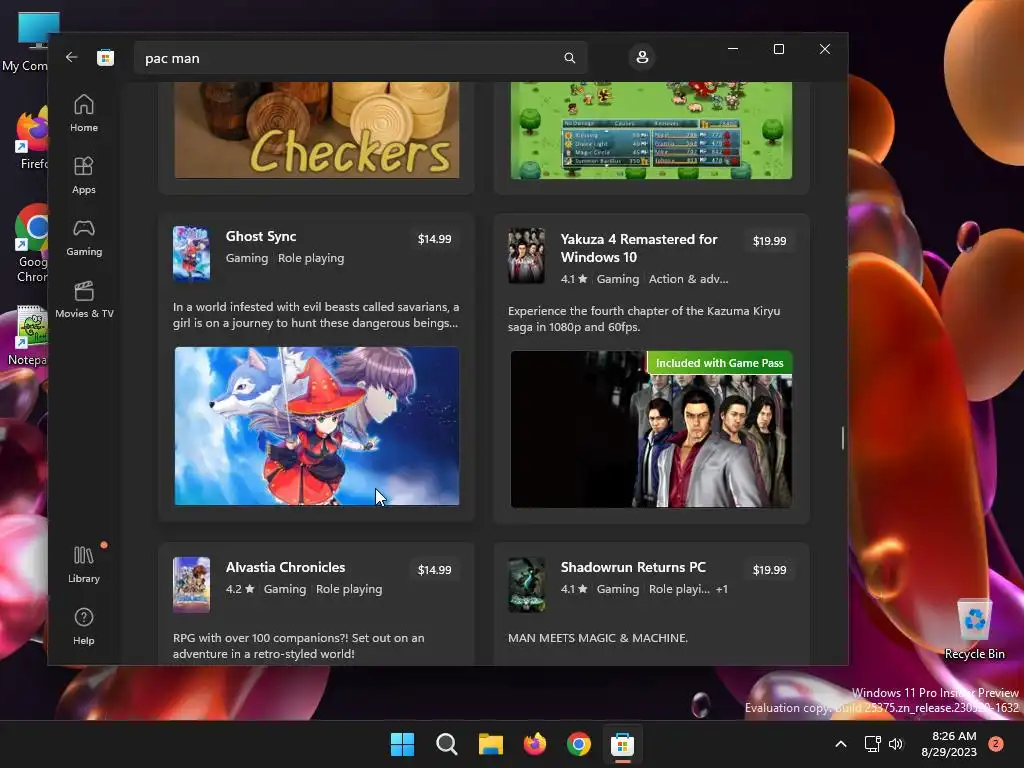The image size is (1024, 768).
Task: Click the Alvastia Chronicles 4.2 star rating
Action: pyautogui.click(x=240, y=589)
